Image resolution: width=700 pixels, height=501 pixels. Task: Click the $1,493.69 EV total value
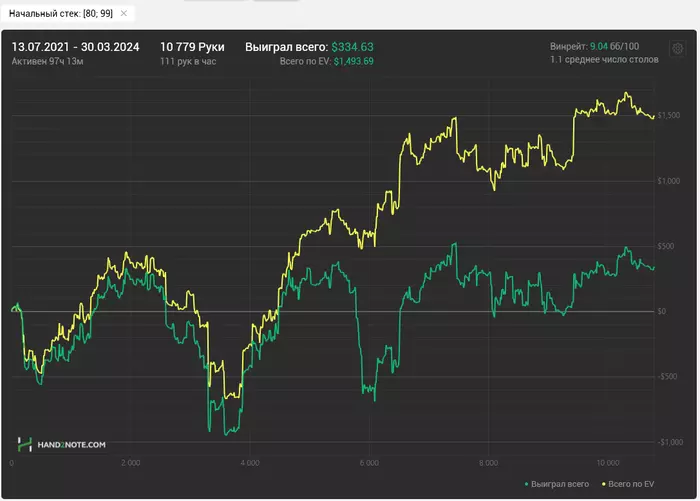353,61
